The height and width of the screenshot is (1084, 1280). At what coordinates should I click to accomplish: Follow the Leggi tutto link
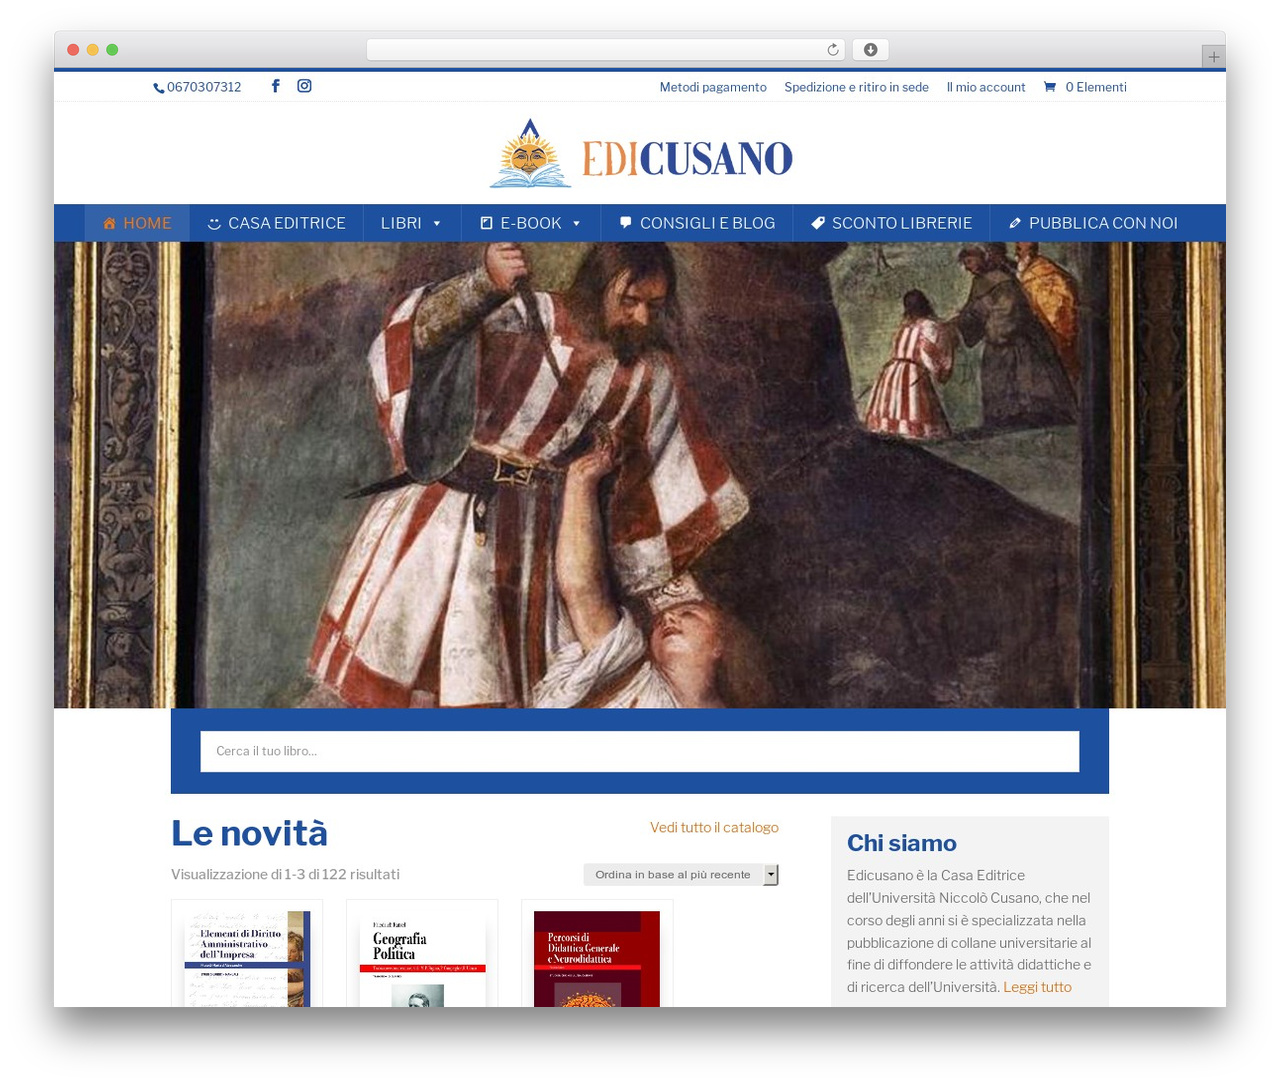coord(1037,987)
